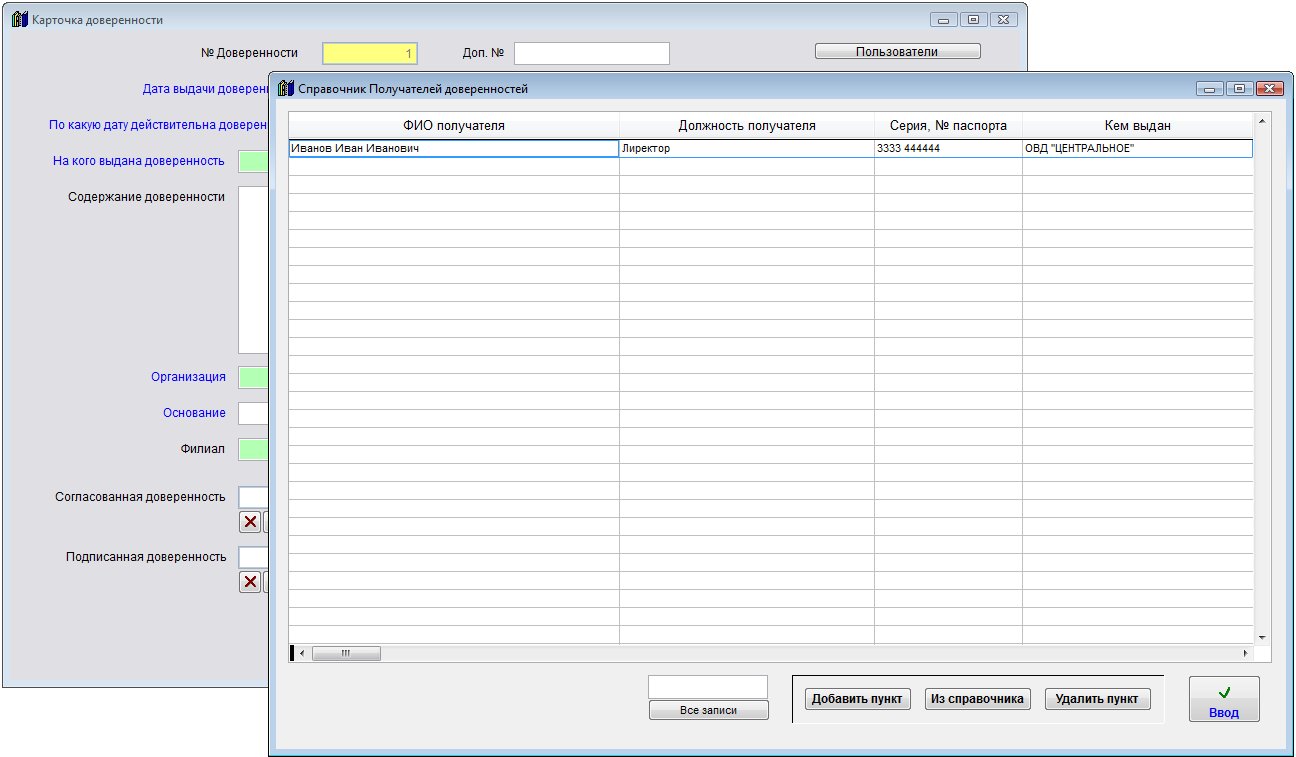Click the left arrow of the horizontal scrollbar
This screenshot has height=757, width=1296.
[x=302, y=653]
